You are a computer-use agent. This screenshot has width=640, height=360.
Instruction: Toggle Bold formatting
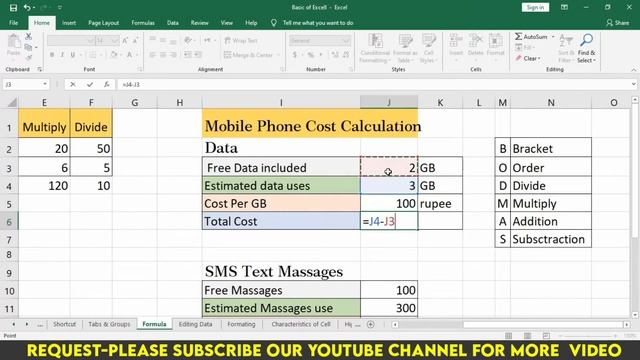click(52, 55)
